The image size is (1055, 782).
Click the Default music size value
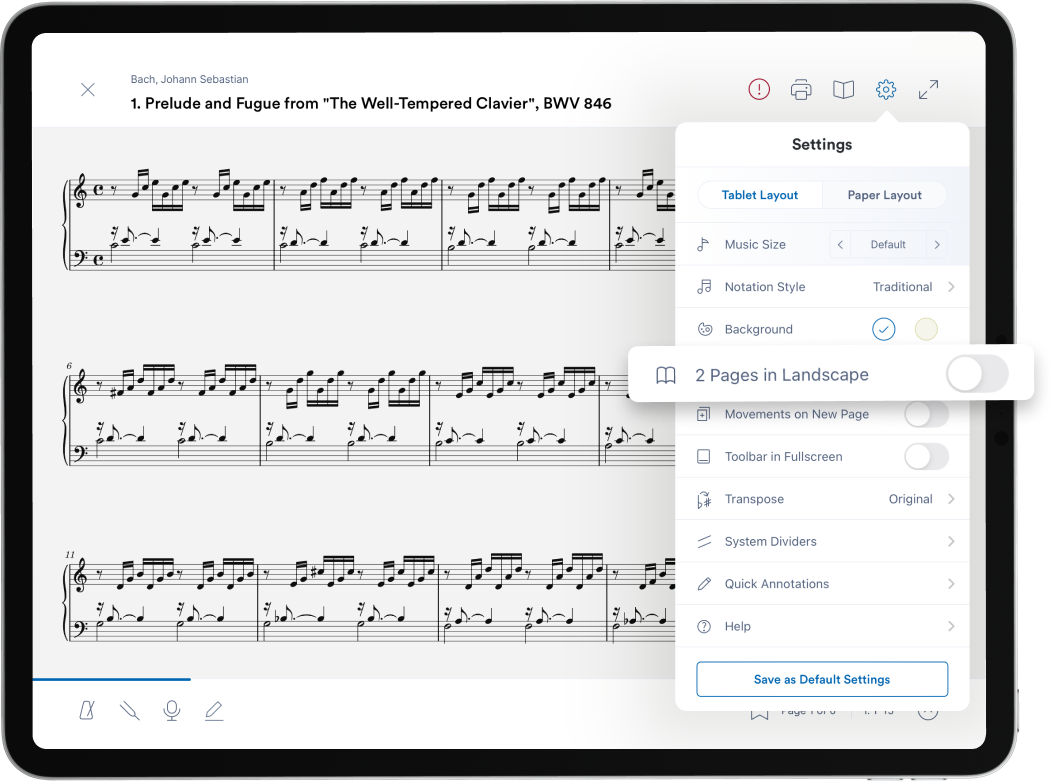tap(888, 244)
